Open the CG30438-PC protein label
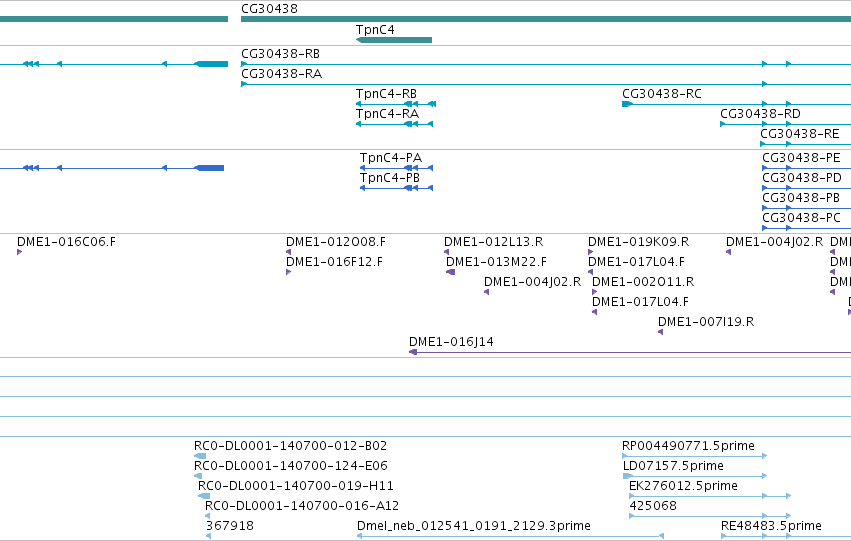Image resolution: width=851 pixels, height=541 pixels. click(802, 218)
